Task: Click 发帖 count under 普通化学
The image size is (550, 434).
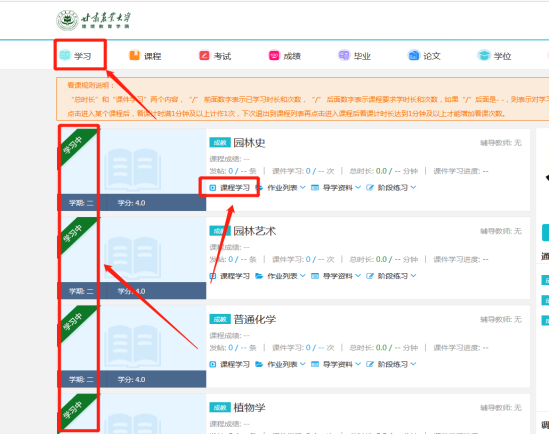Action: click(233, 348)
